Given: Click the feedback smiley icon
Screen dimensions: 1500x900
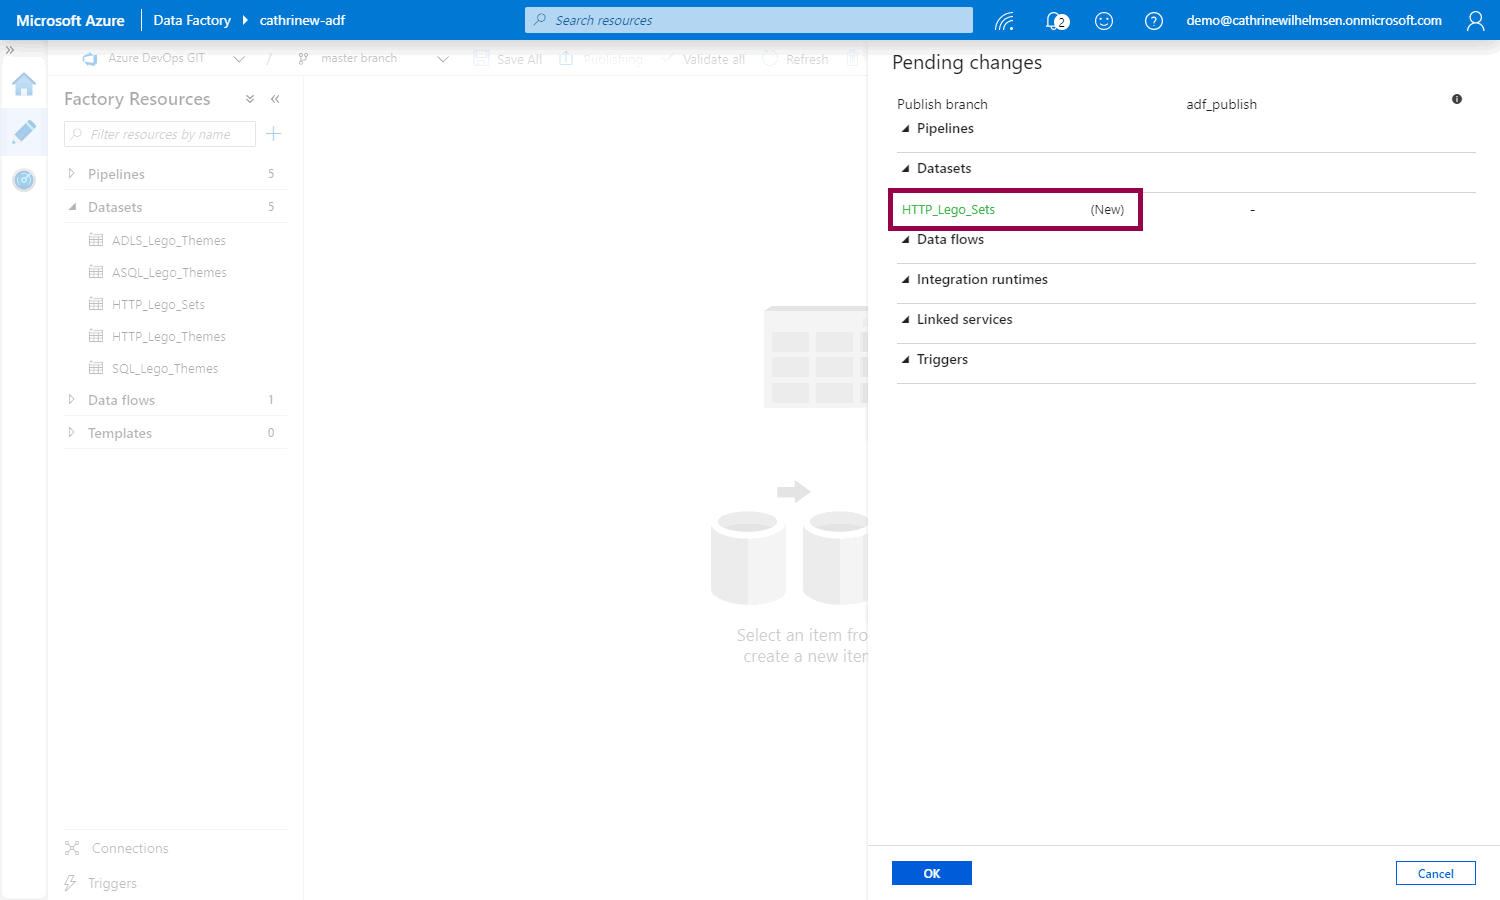Looking at the screenshot, I should [1104, 21].
